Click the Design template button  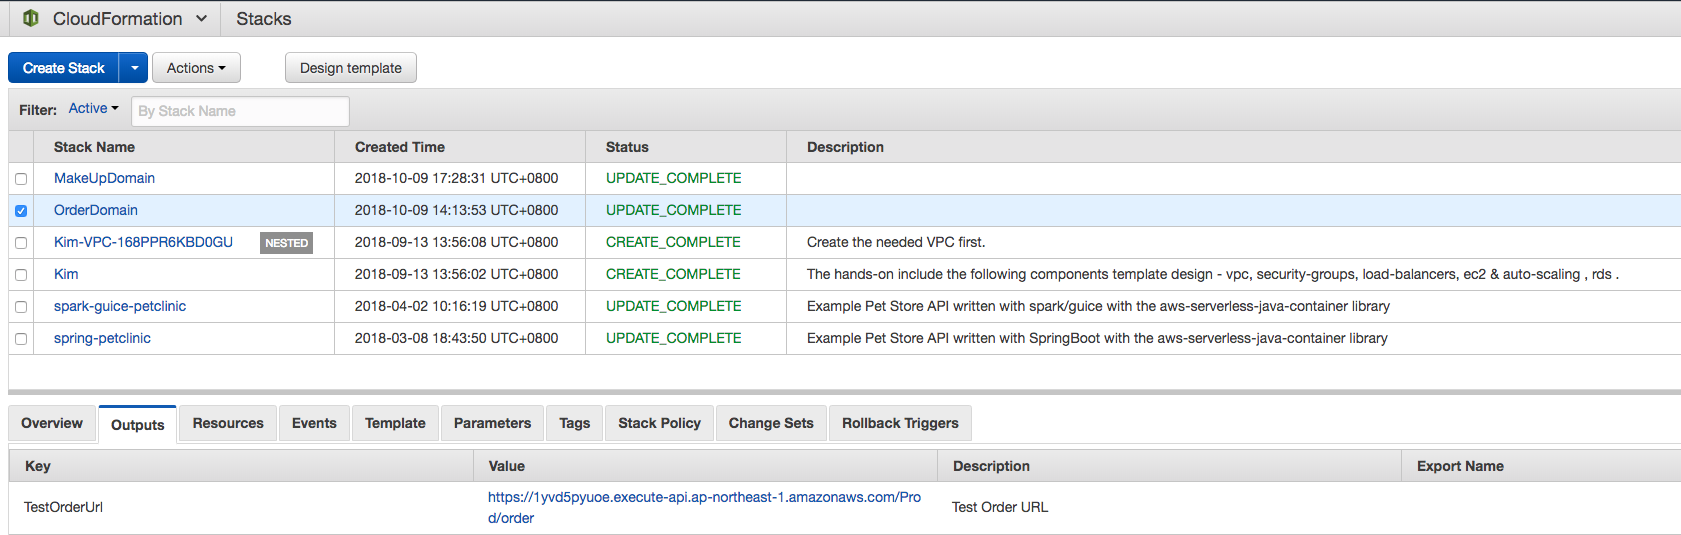[x=351, y=68]
